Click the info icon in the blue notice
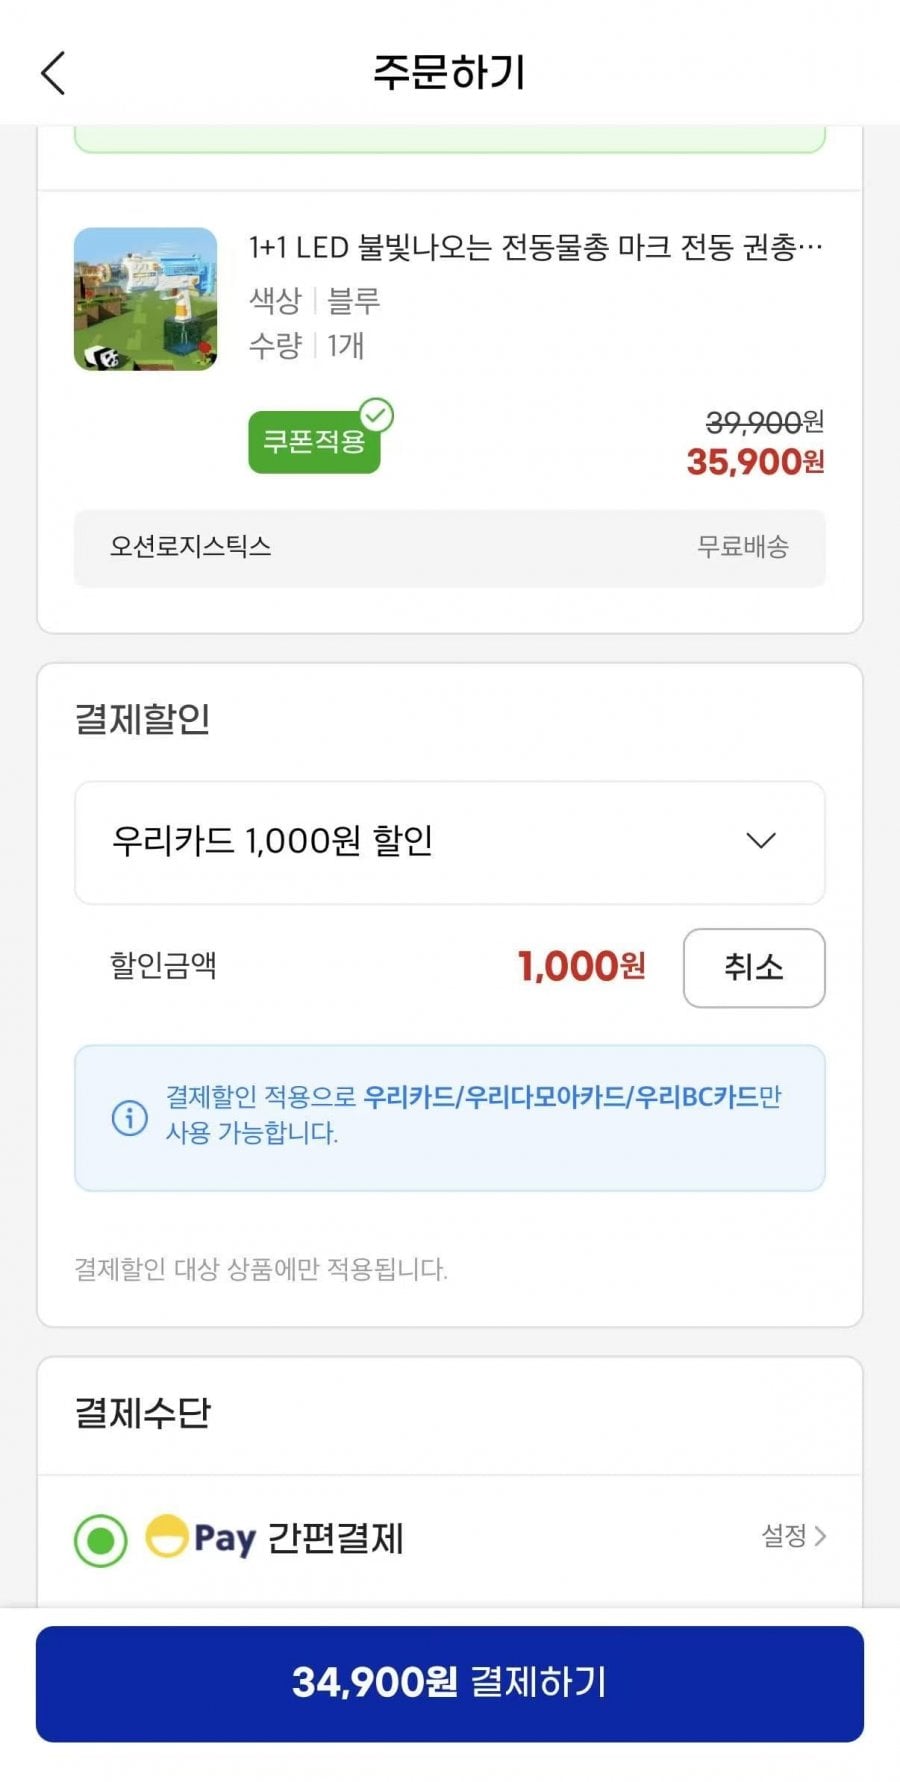 130,1117
